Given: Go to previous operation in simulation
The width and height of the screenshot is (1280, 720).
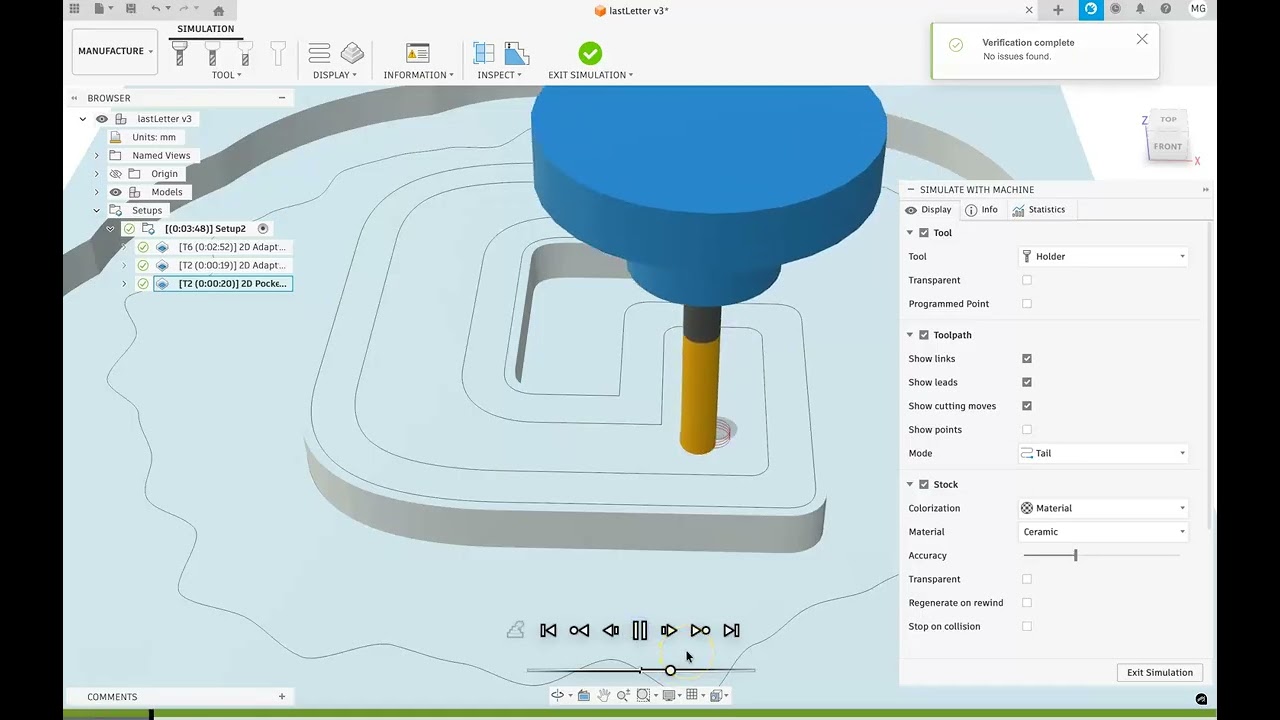Looking at the screenshot, I should tap(579, 630).
